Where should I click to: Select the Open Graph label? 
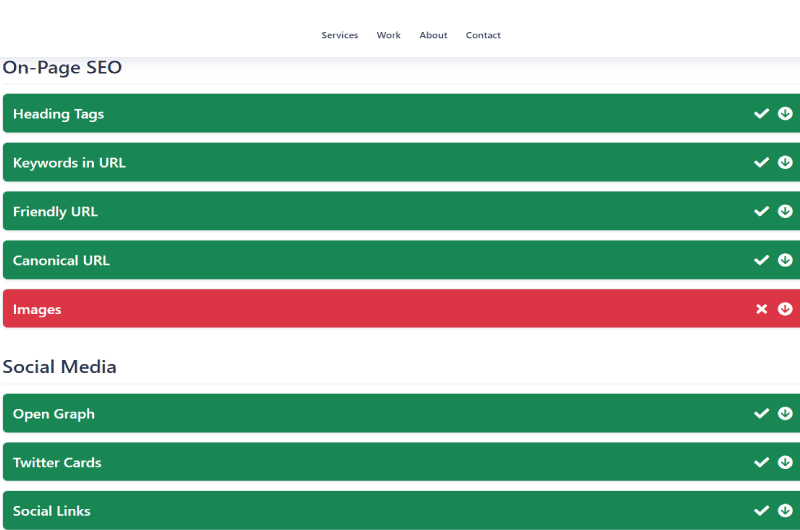point(54,414)
